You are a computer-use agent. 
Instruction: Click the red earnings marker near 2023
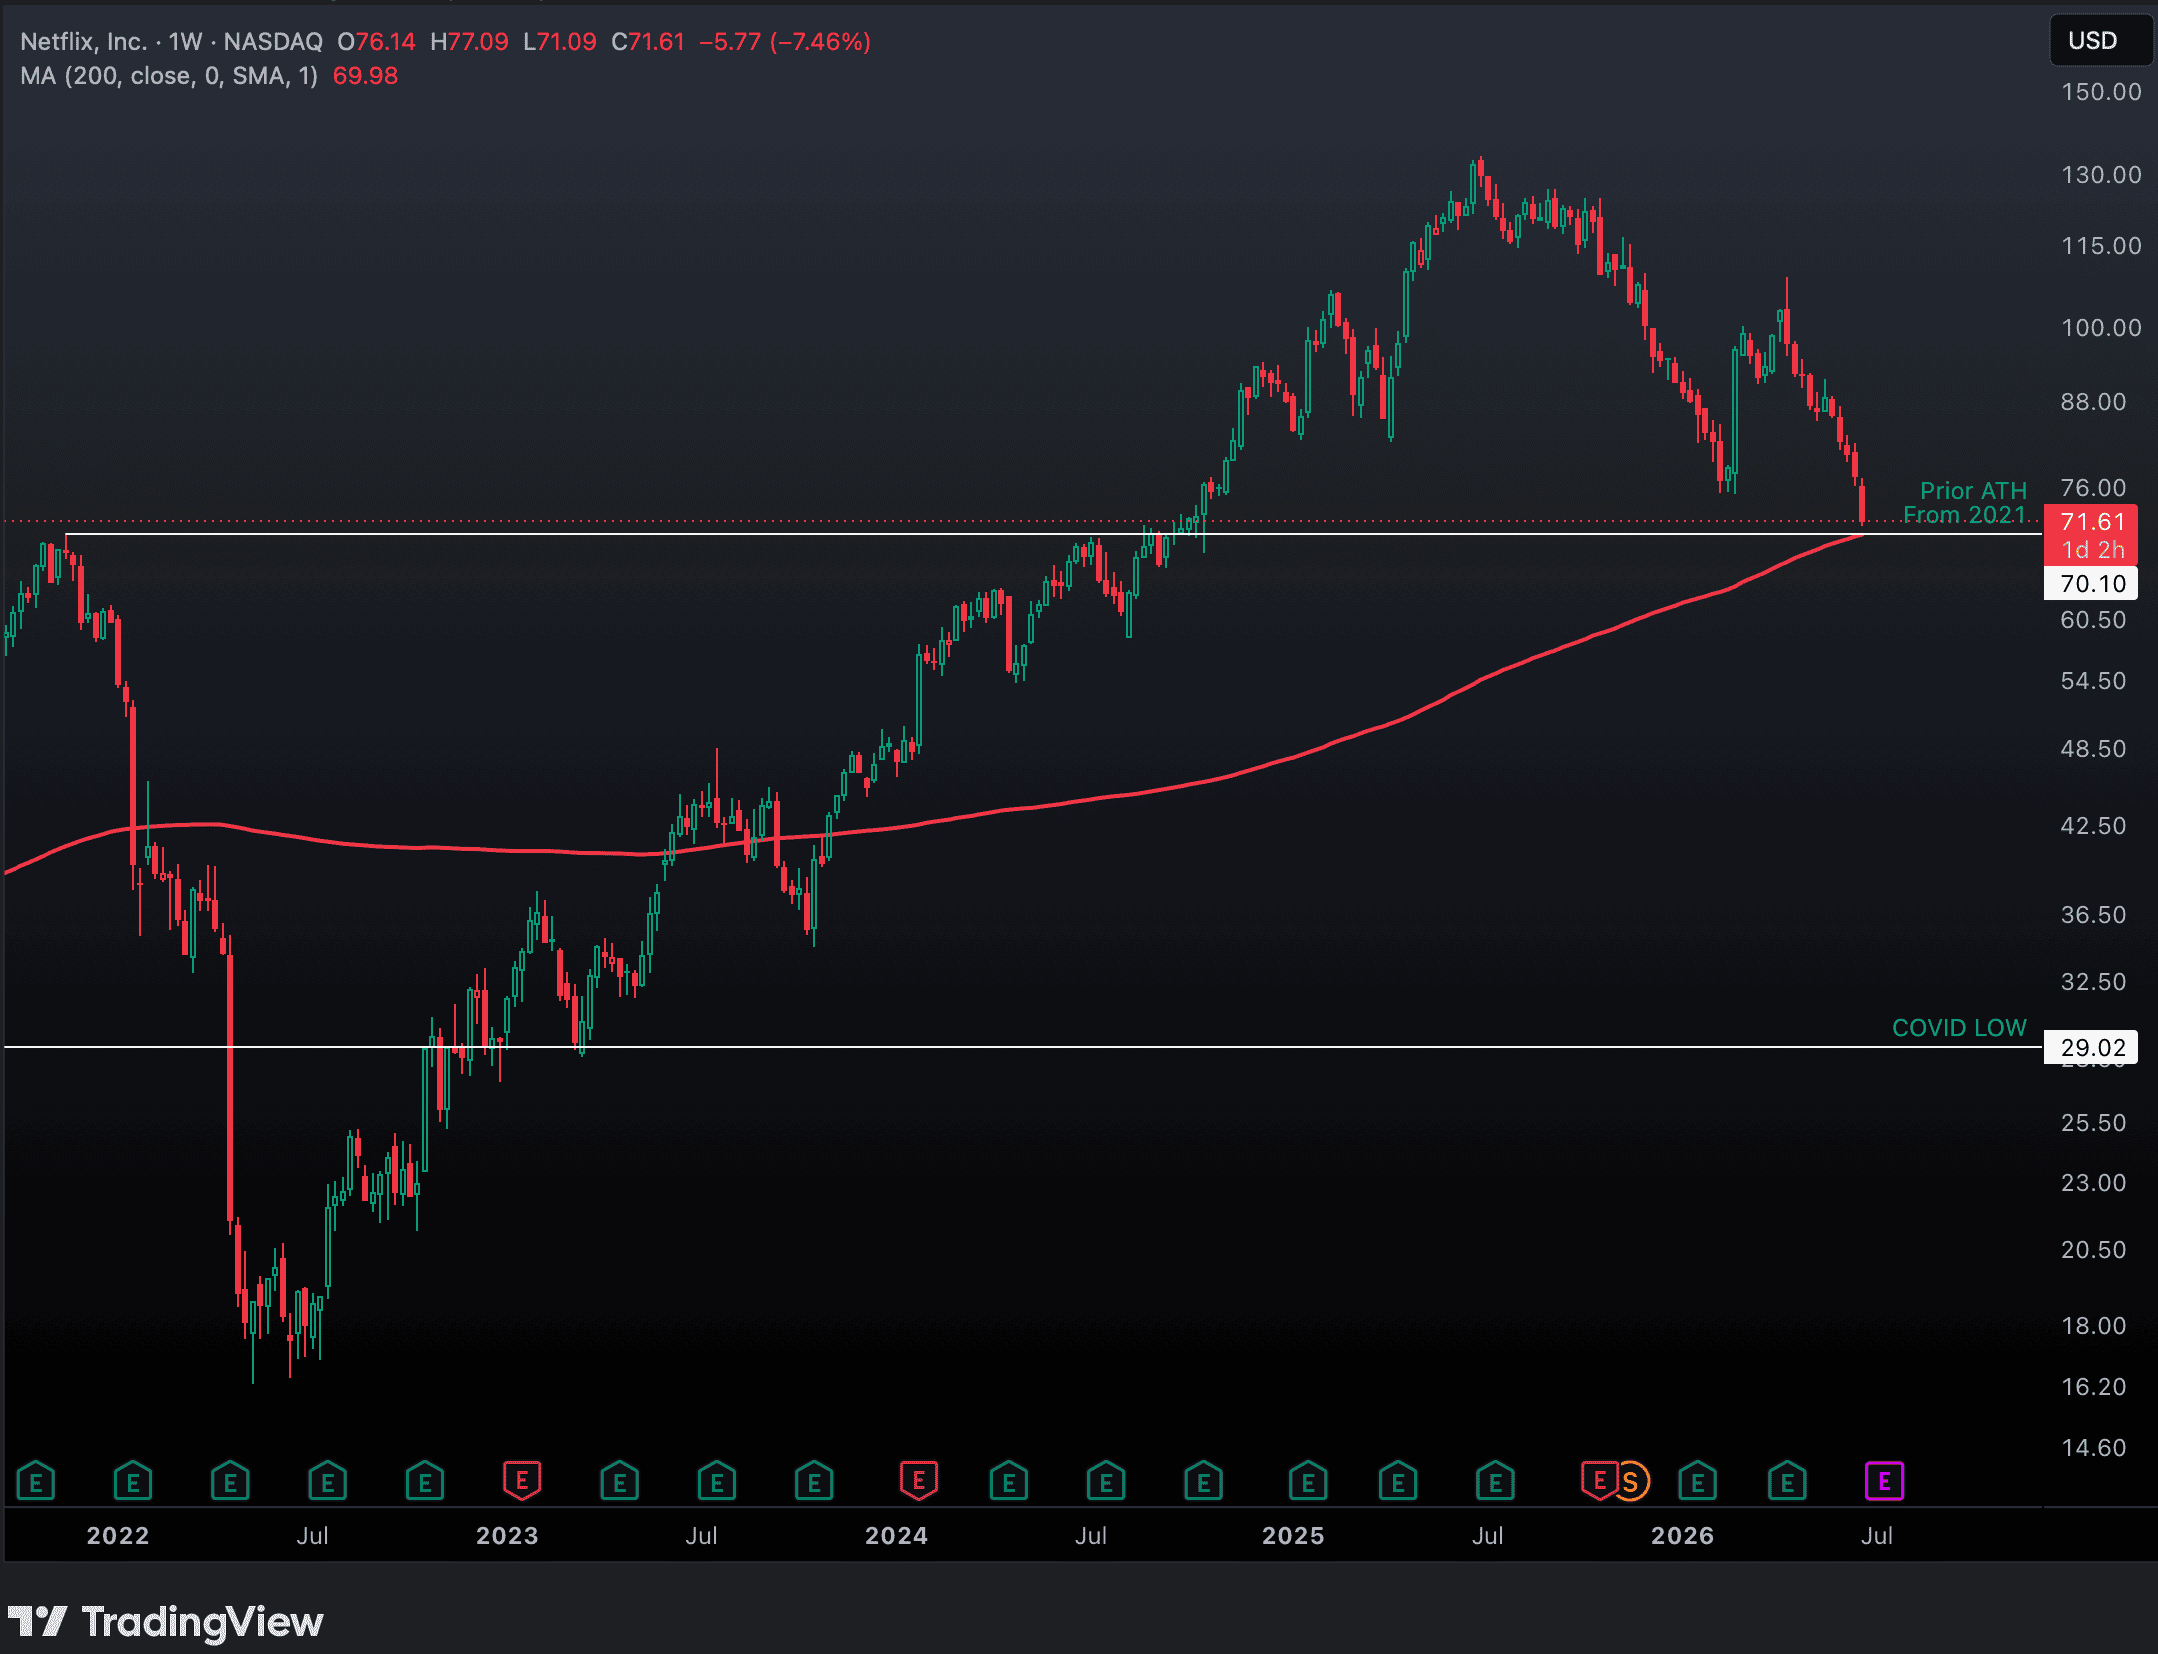(x=521, y=1481)
